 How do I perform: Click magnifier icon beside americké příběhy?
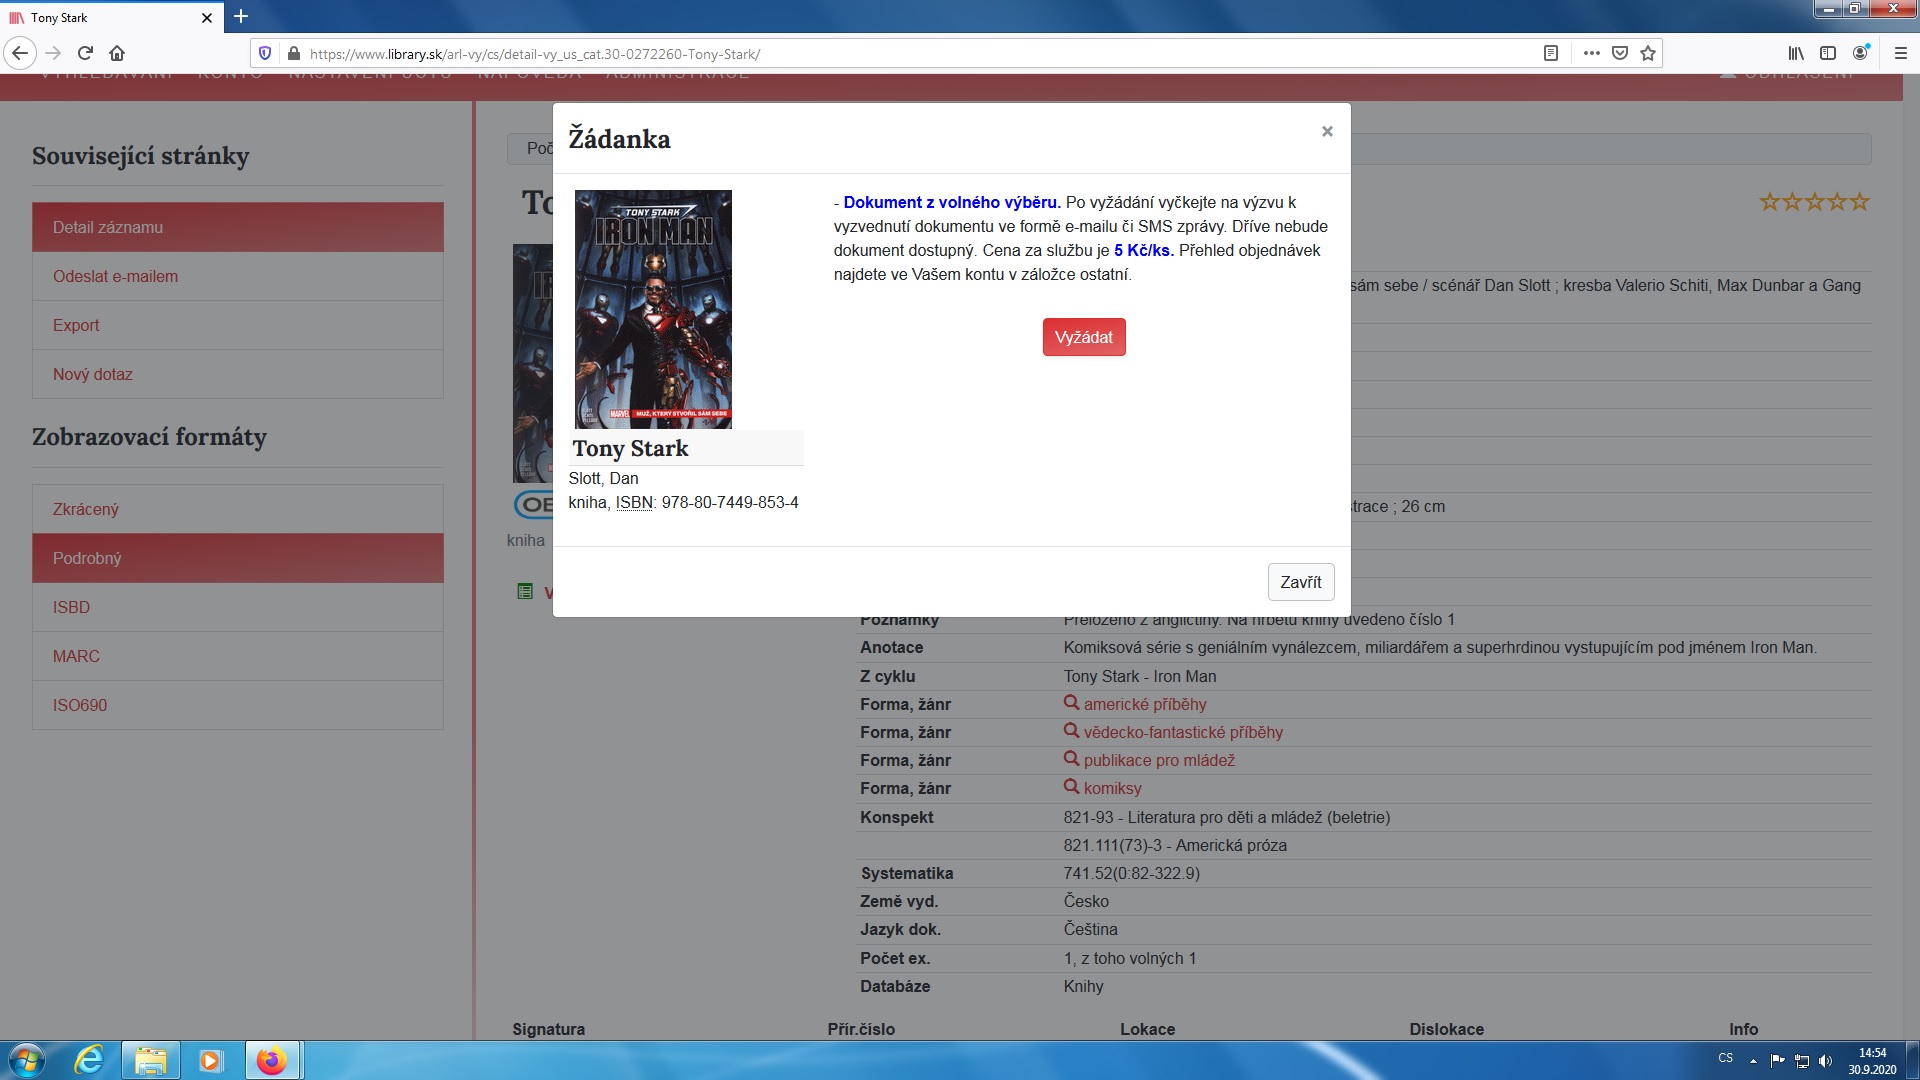pos(1071,703)
